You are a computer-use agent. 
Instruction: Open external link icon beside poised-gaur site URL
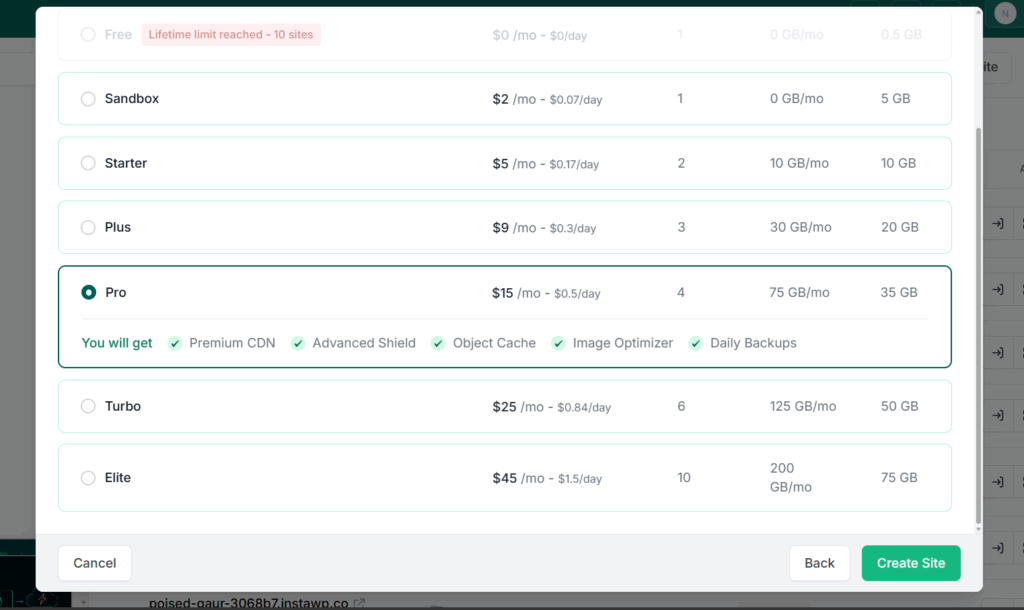[359, 603]
